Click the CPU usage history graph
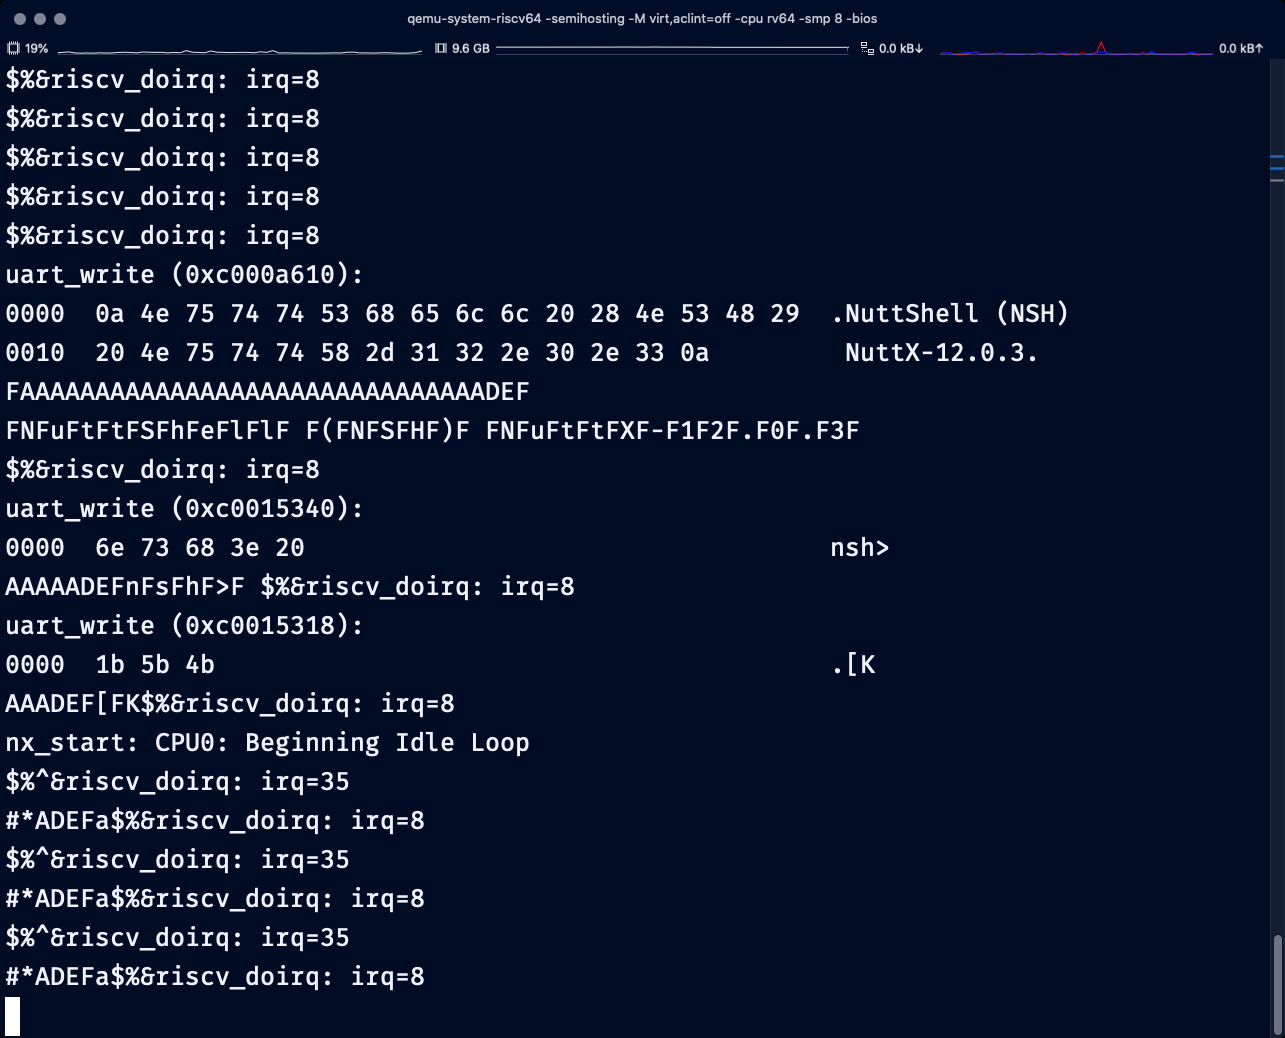 (240, 49)
